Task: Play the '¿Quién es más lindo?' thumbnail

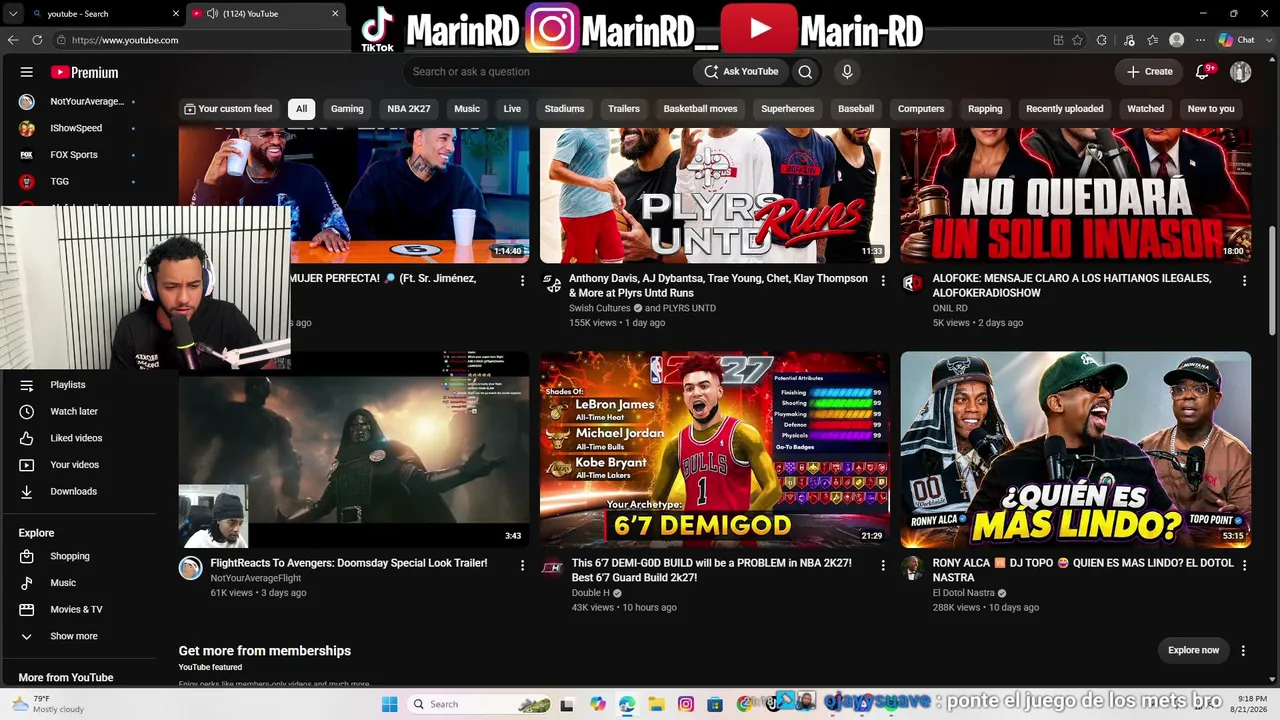Action: (x=1076, y=449)
